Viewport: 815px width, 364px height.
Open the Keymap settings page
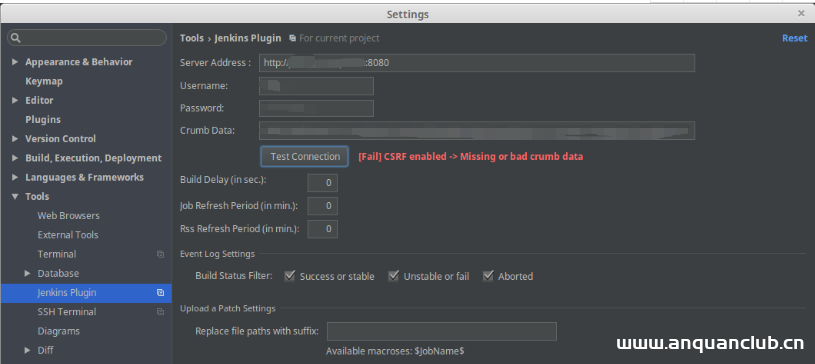pyautogui.click(x=44, y=81)
